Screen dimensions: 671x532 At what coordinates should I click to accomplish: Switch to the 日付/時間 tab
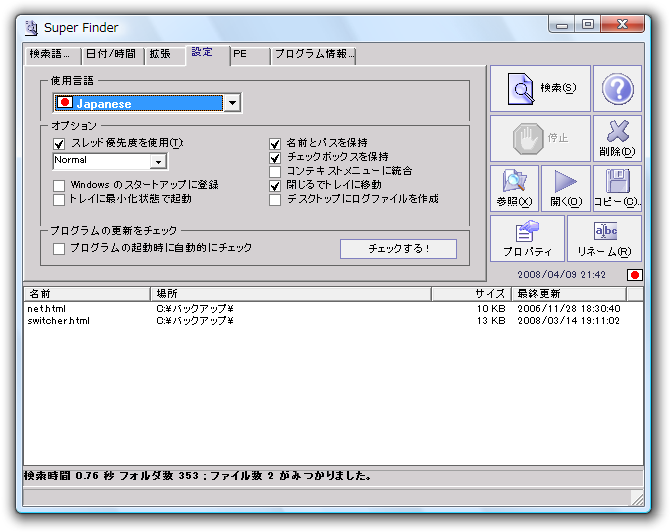point(112,56)
